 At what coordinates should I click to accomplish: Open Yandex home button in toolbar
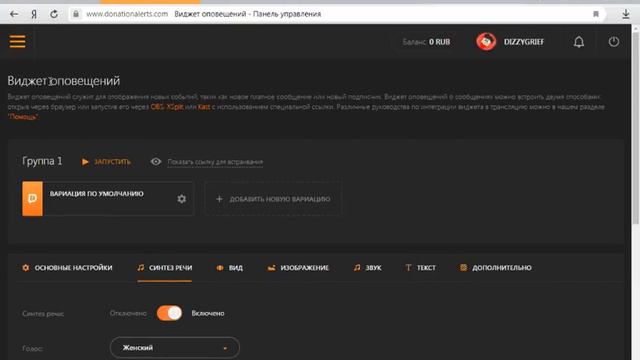click(34, 14)
